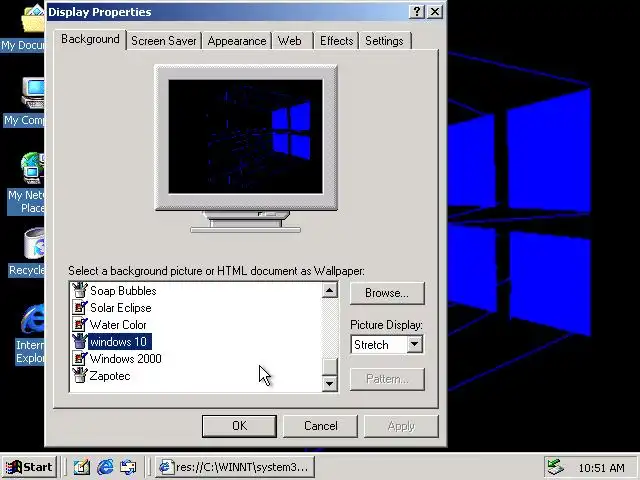The width and height of the screenshot is (640, 480).
Task: Switch to the Effects tab
Action: click(x=336, y=41)
